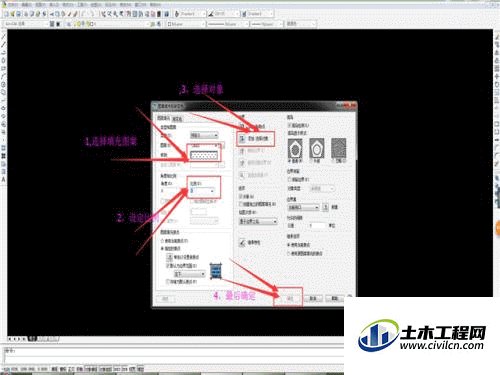500x375 pixels.
Task: Click the 'Click to set new origin' icon
Action: click(170, 257)
